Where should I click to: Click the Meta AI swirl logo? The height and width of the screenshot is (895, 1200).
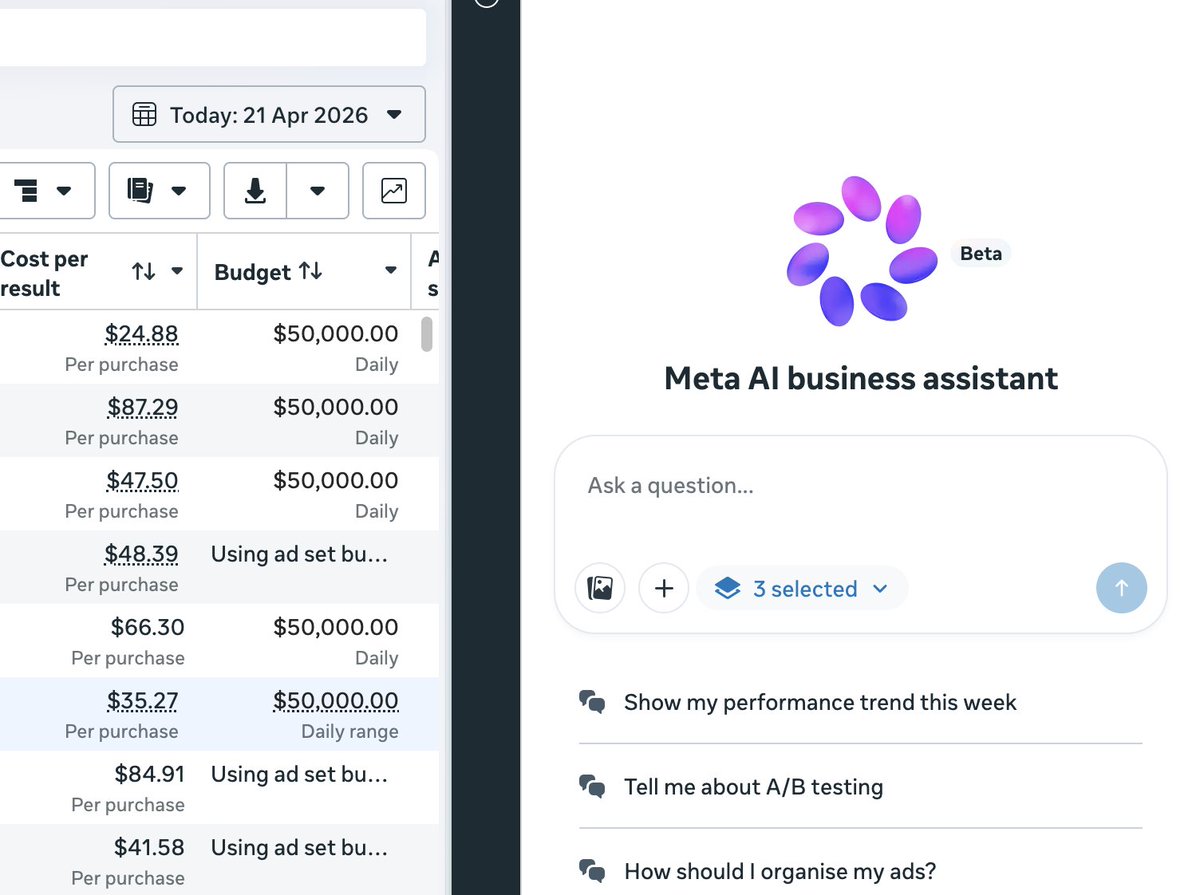pyautogui.click(x=861, y=251)
